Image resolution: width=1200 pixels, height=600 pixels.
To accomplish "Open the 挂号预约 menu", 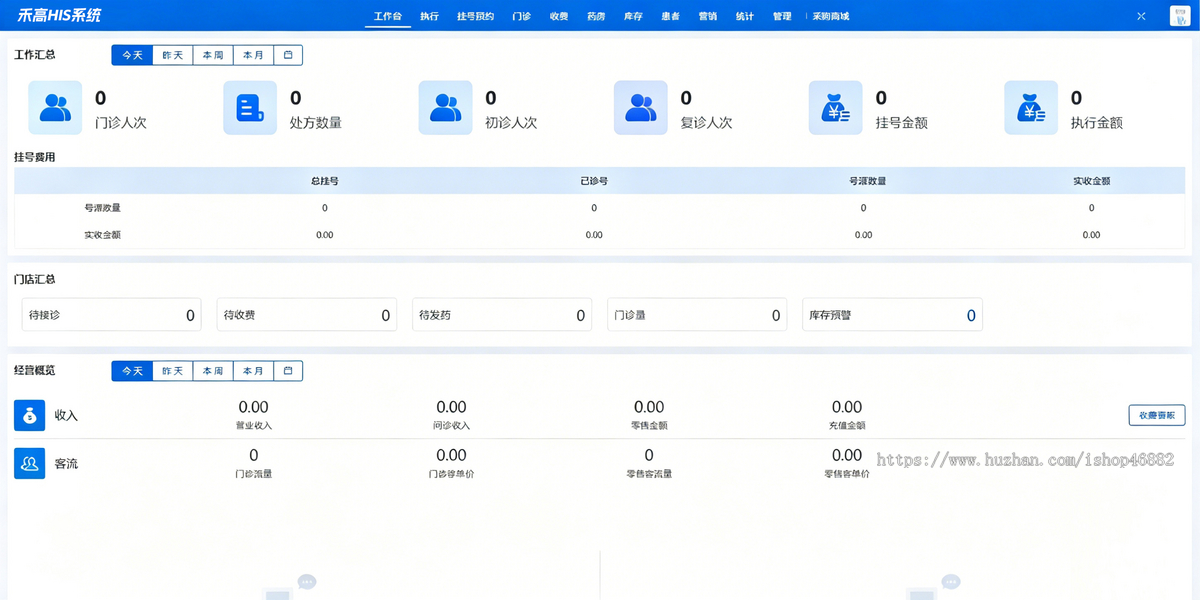I will (475, 16).
